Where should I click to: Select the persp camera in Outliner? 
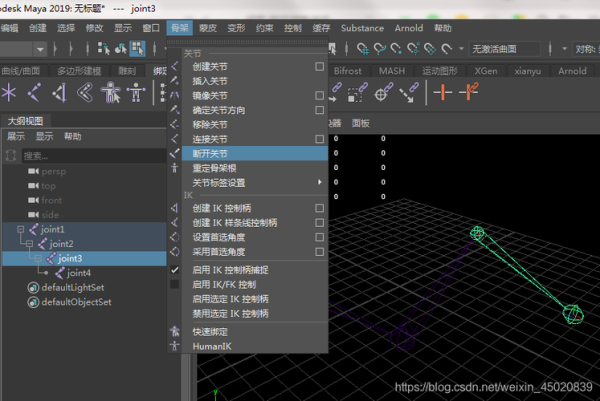(54, 171)
